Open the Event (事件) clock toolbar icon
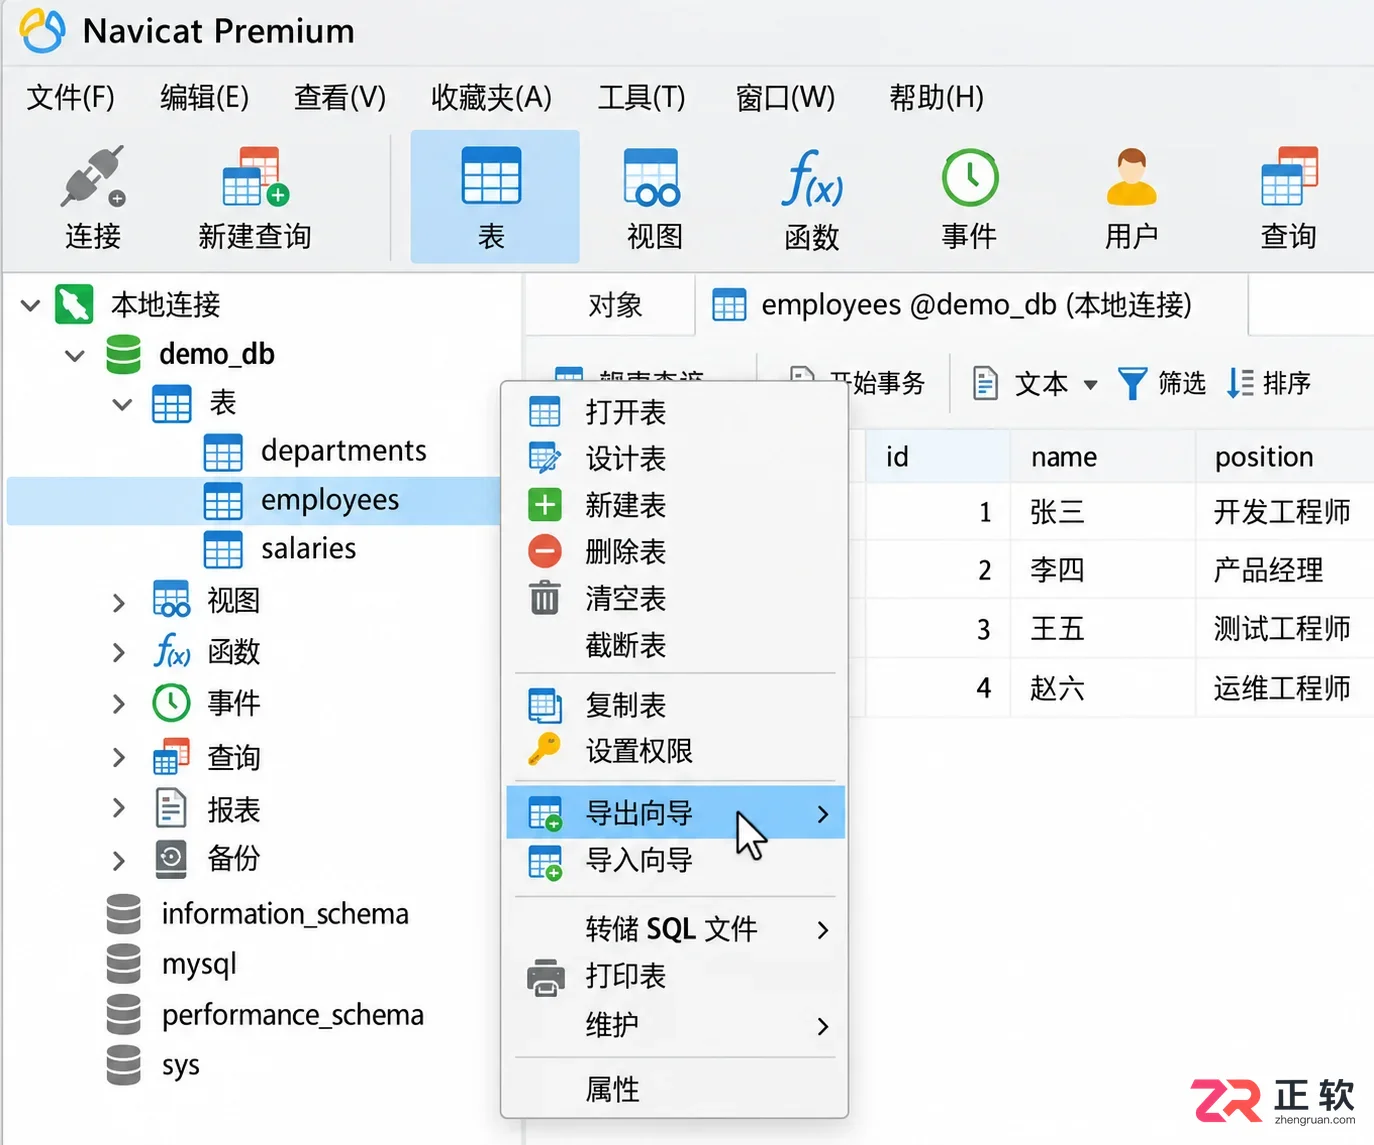Image resolution: width=1374 pixels, height=1145 pixels. tap(969, 177)
